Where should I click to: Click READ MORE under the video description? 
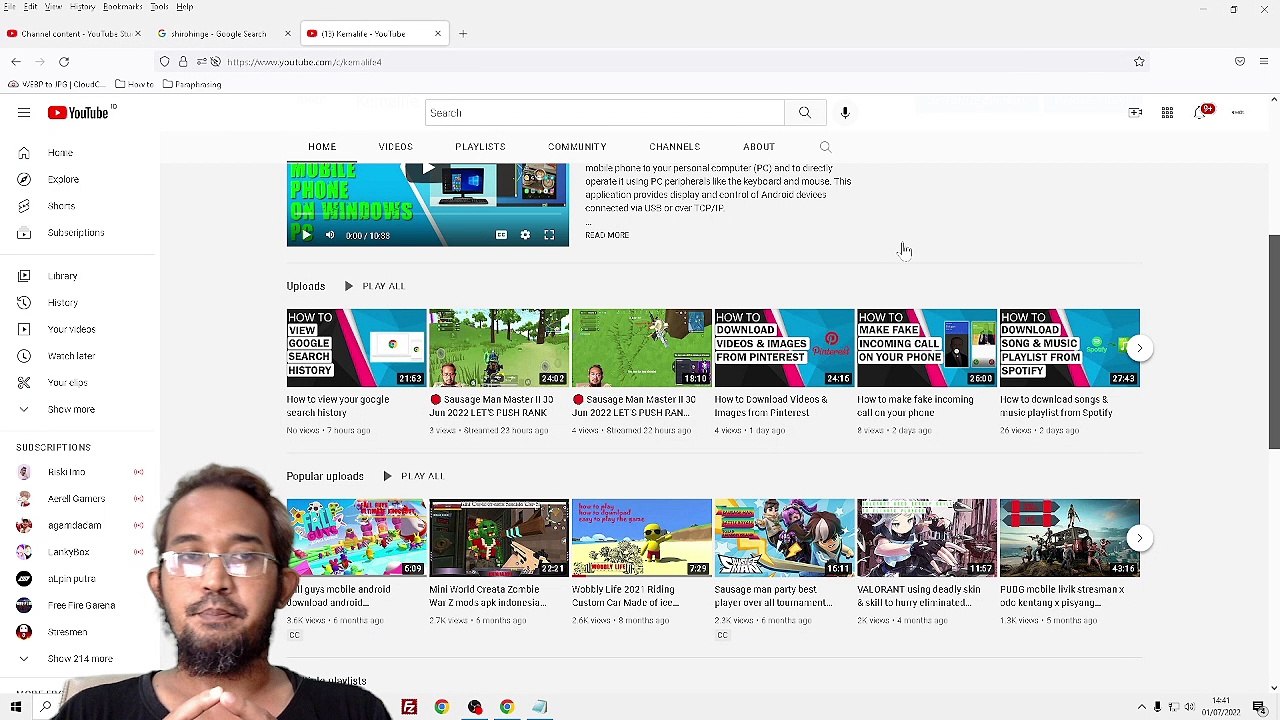[x=607, y=235]
